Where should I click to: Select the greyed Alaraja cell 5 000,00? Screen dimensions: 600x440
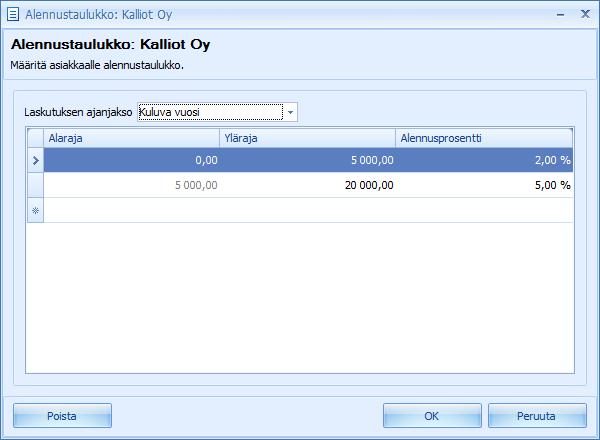click(x=131, y=185)
